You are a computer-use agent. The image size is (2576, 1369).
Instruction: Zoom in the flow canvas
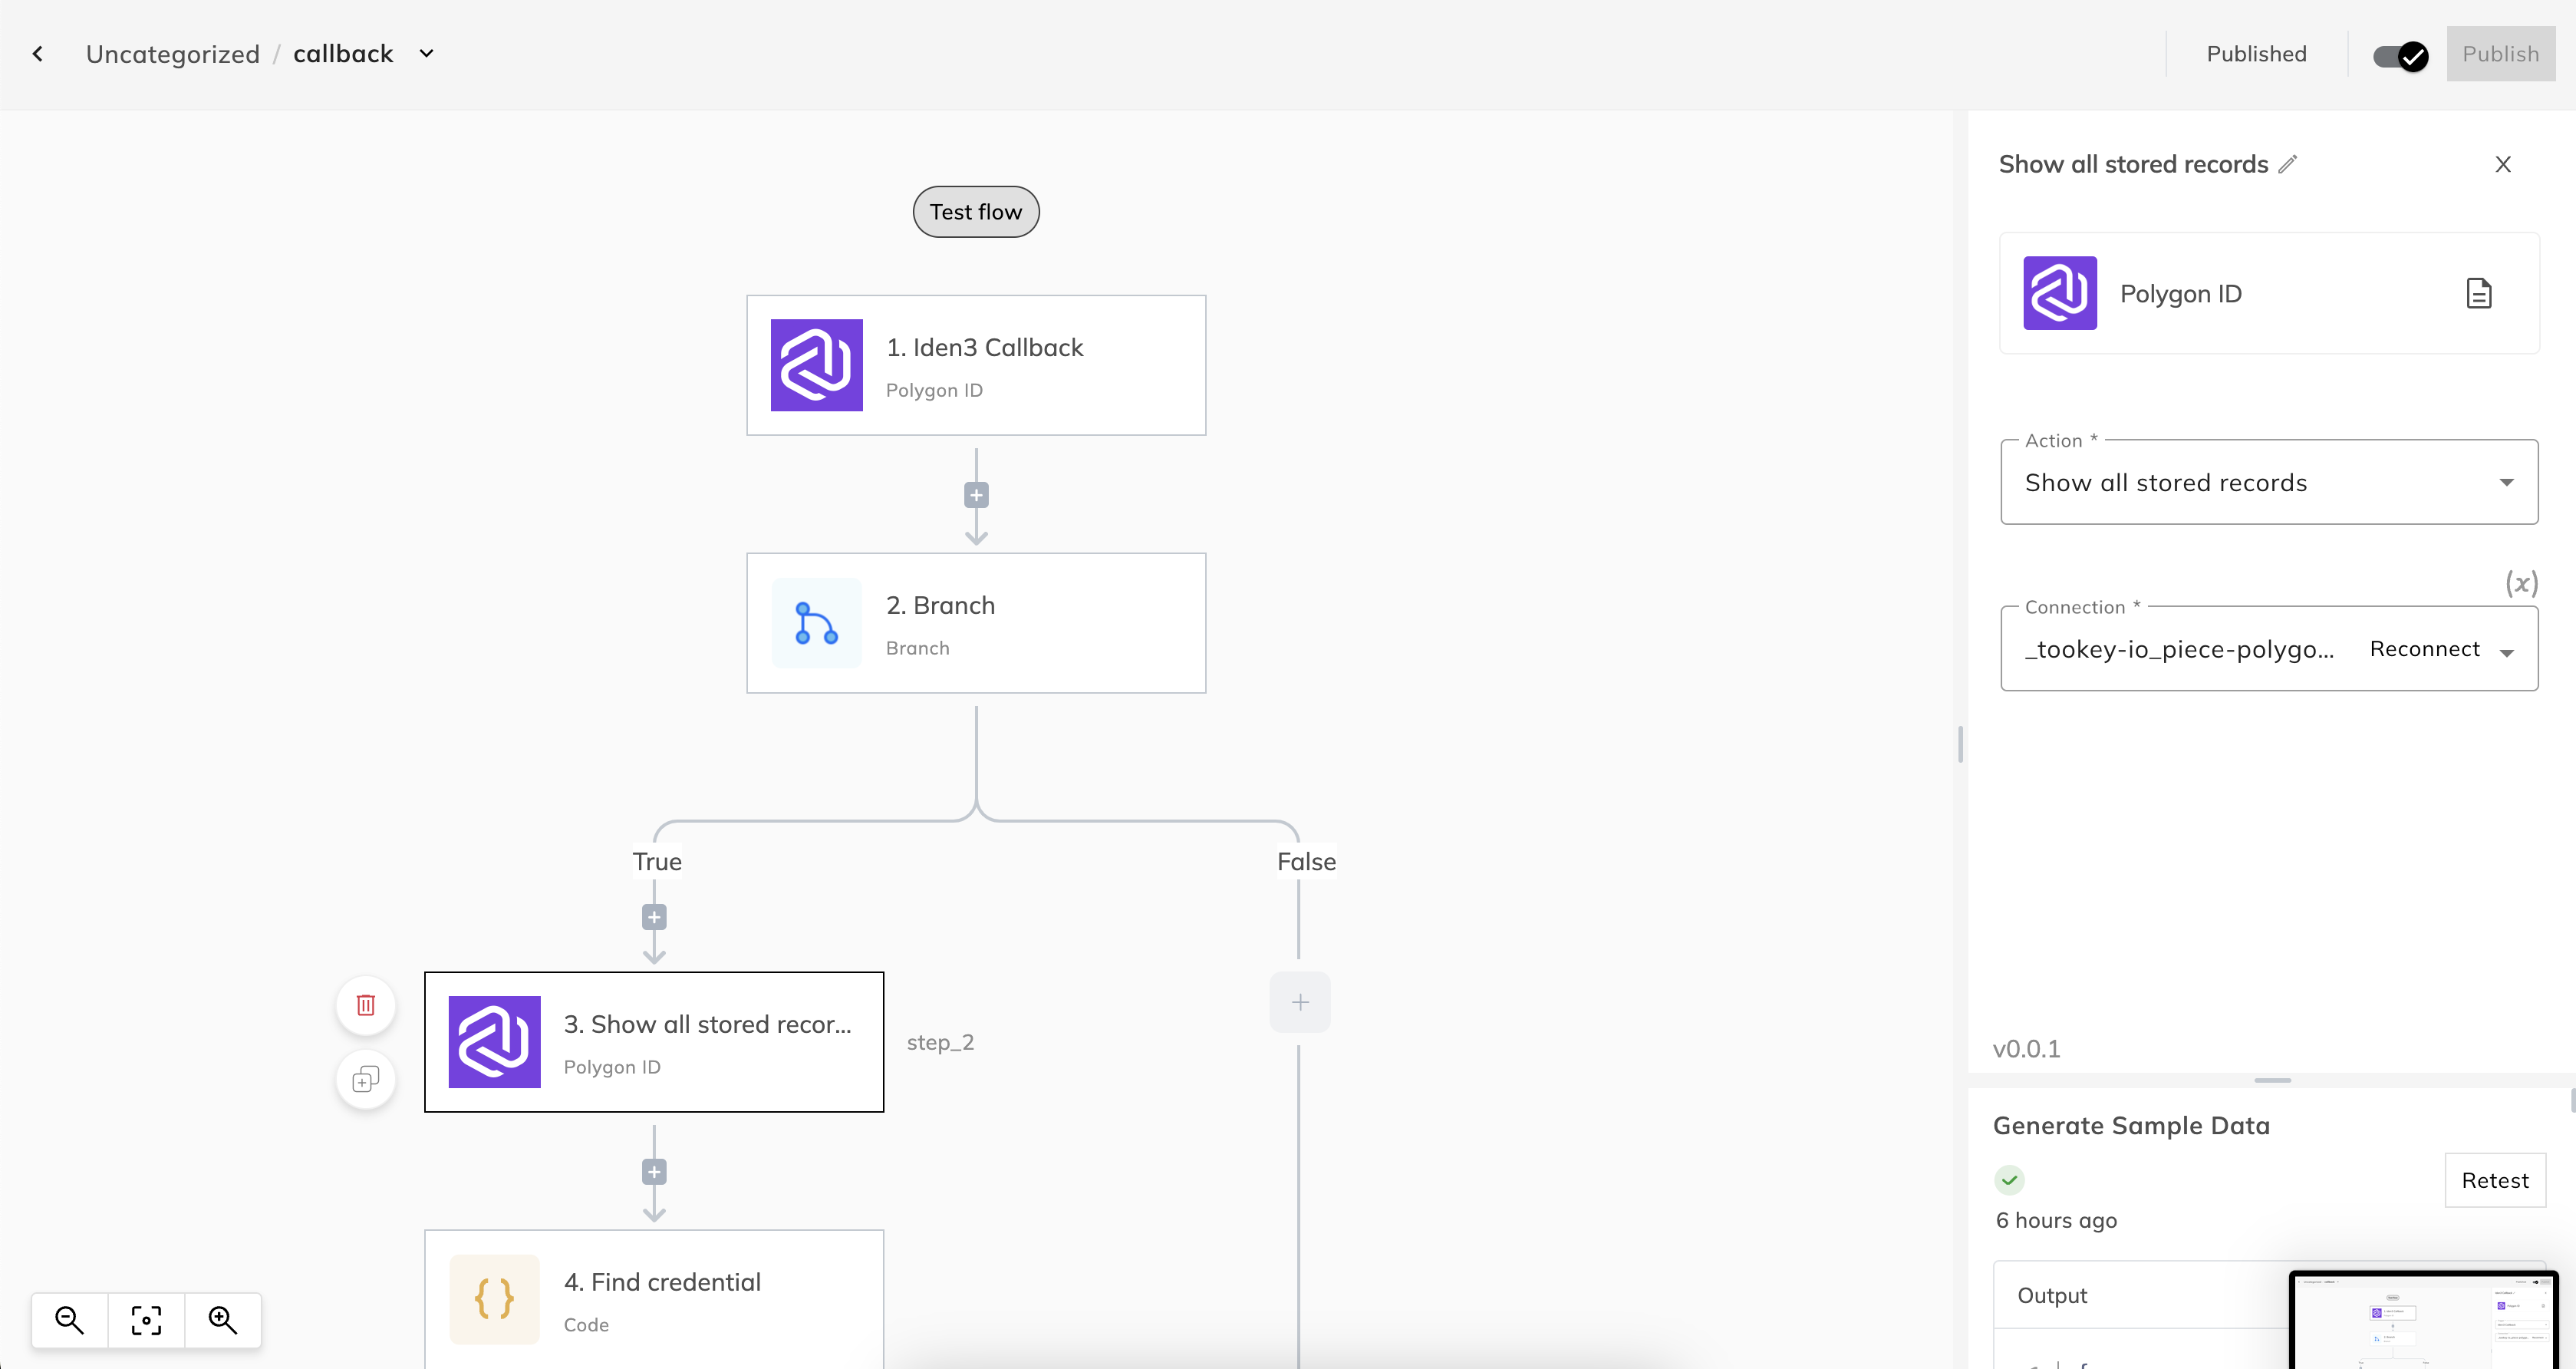tap(222, 1320)
